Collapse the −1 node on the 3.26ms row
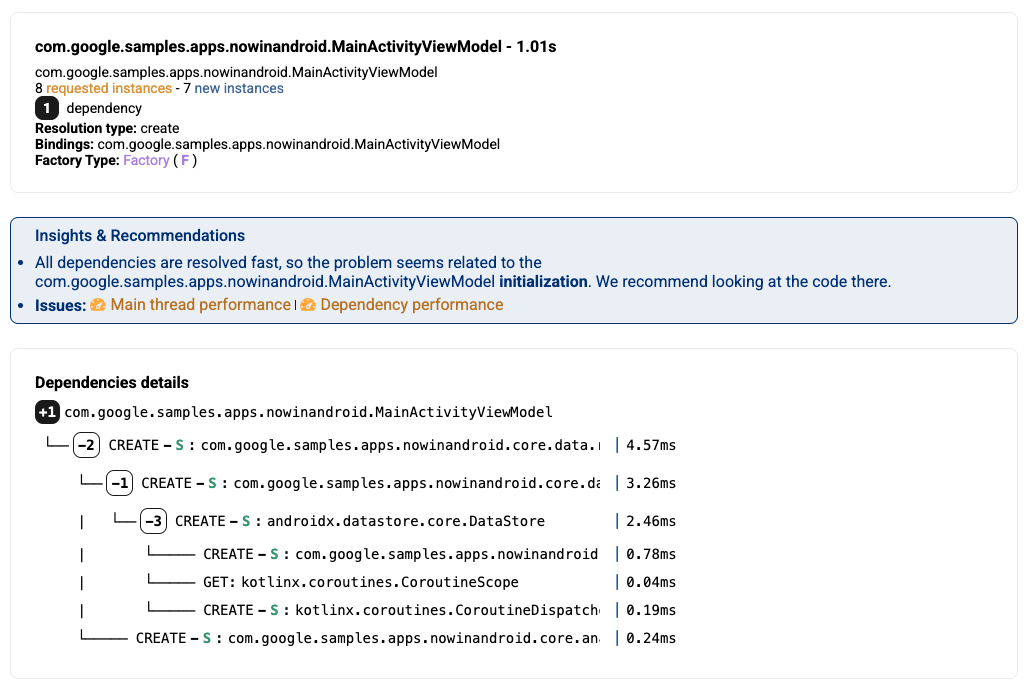 [x=119, y=483]
